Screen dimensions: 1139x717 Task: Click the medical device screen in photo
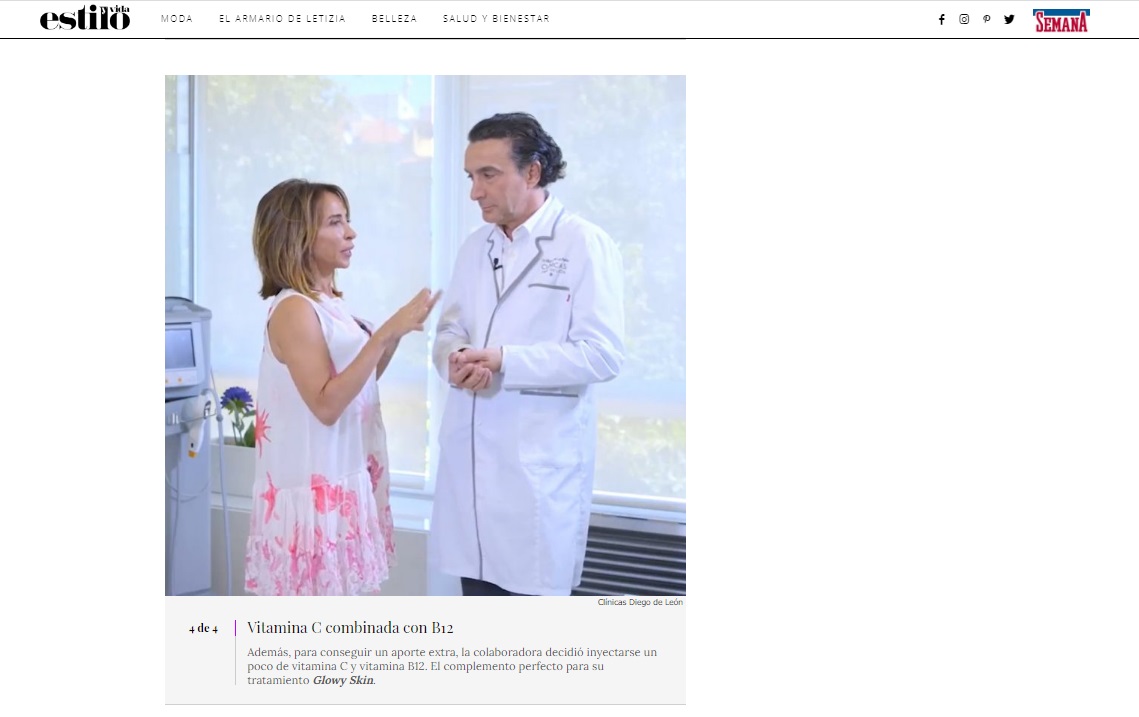point(180,348)
